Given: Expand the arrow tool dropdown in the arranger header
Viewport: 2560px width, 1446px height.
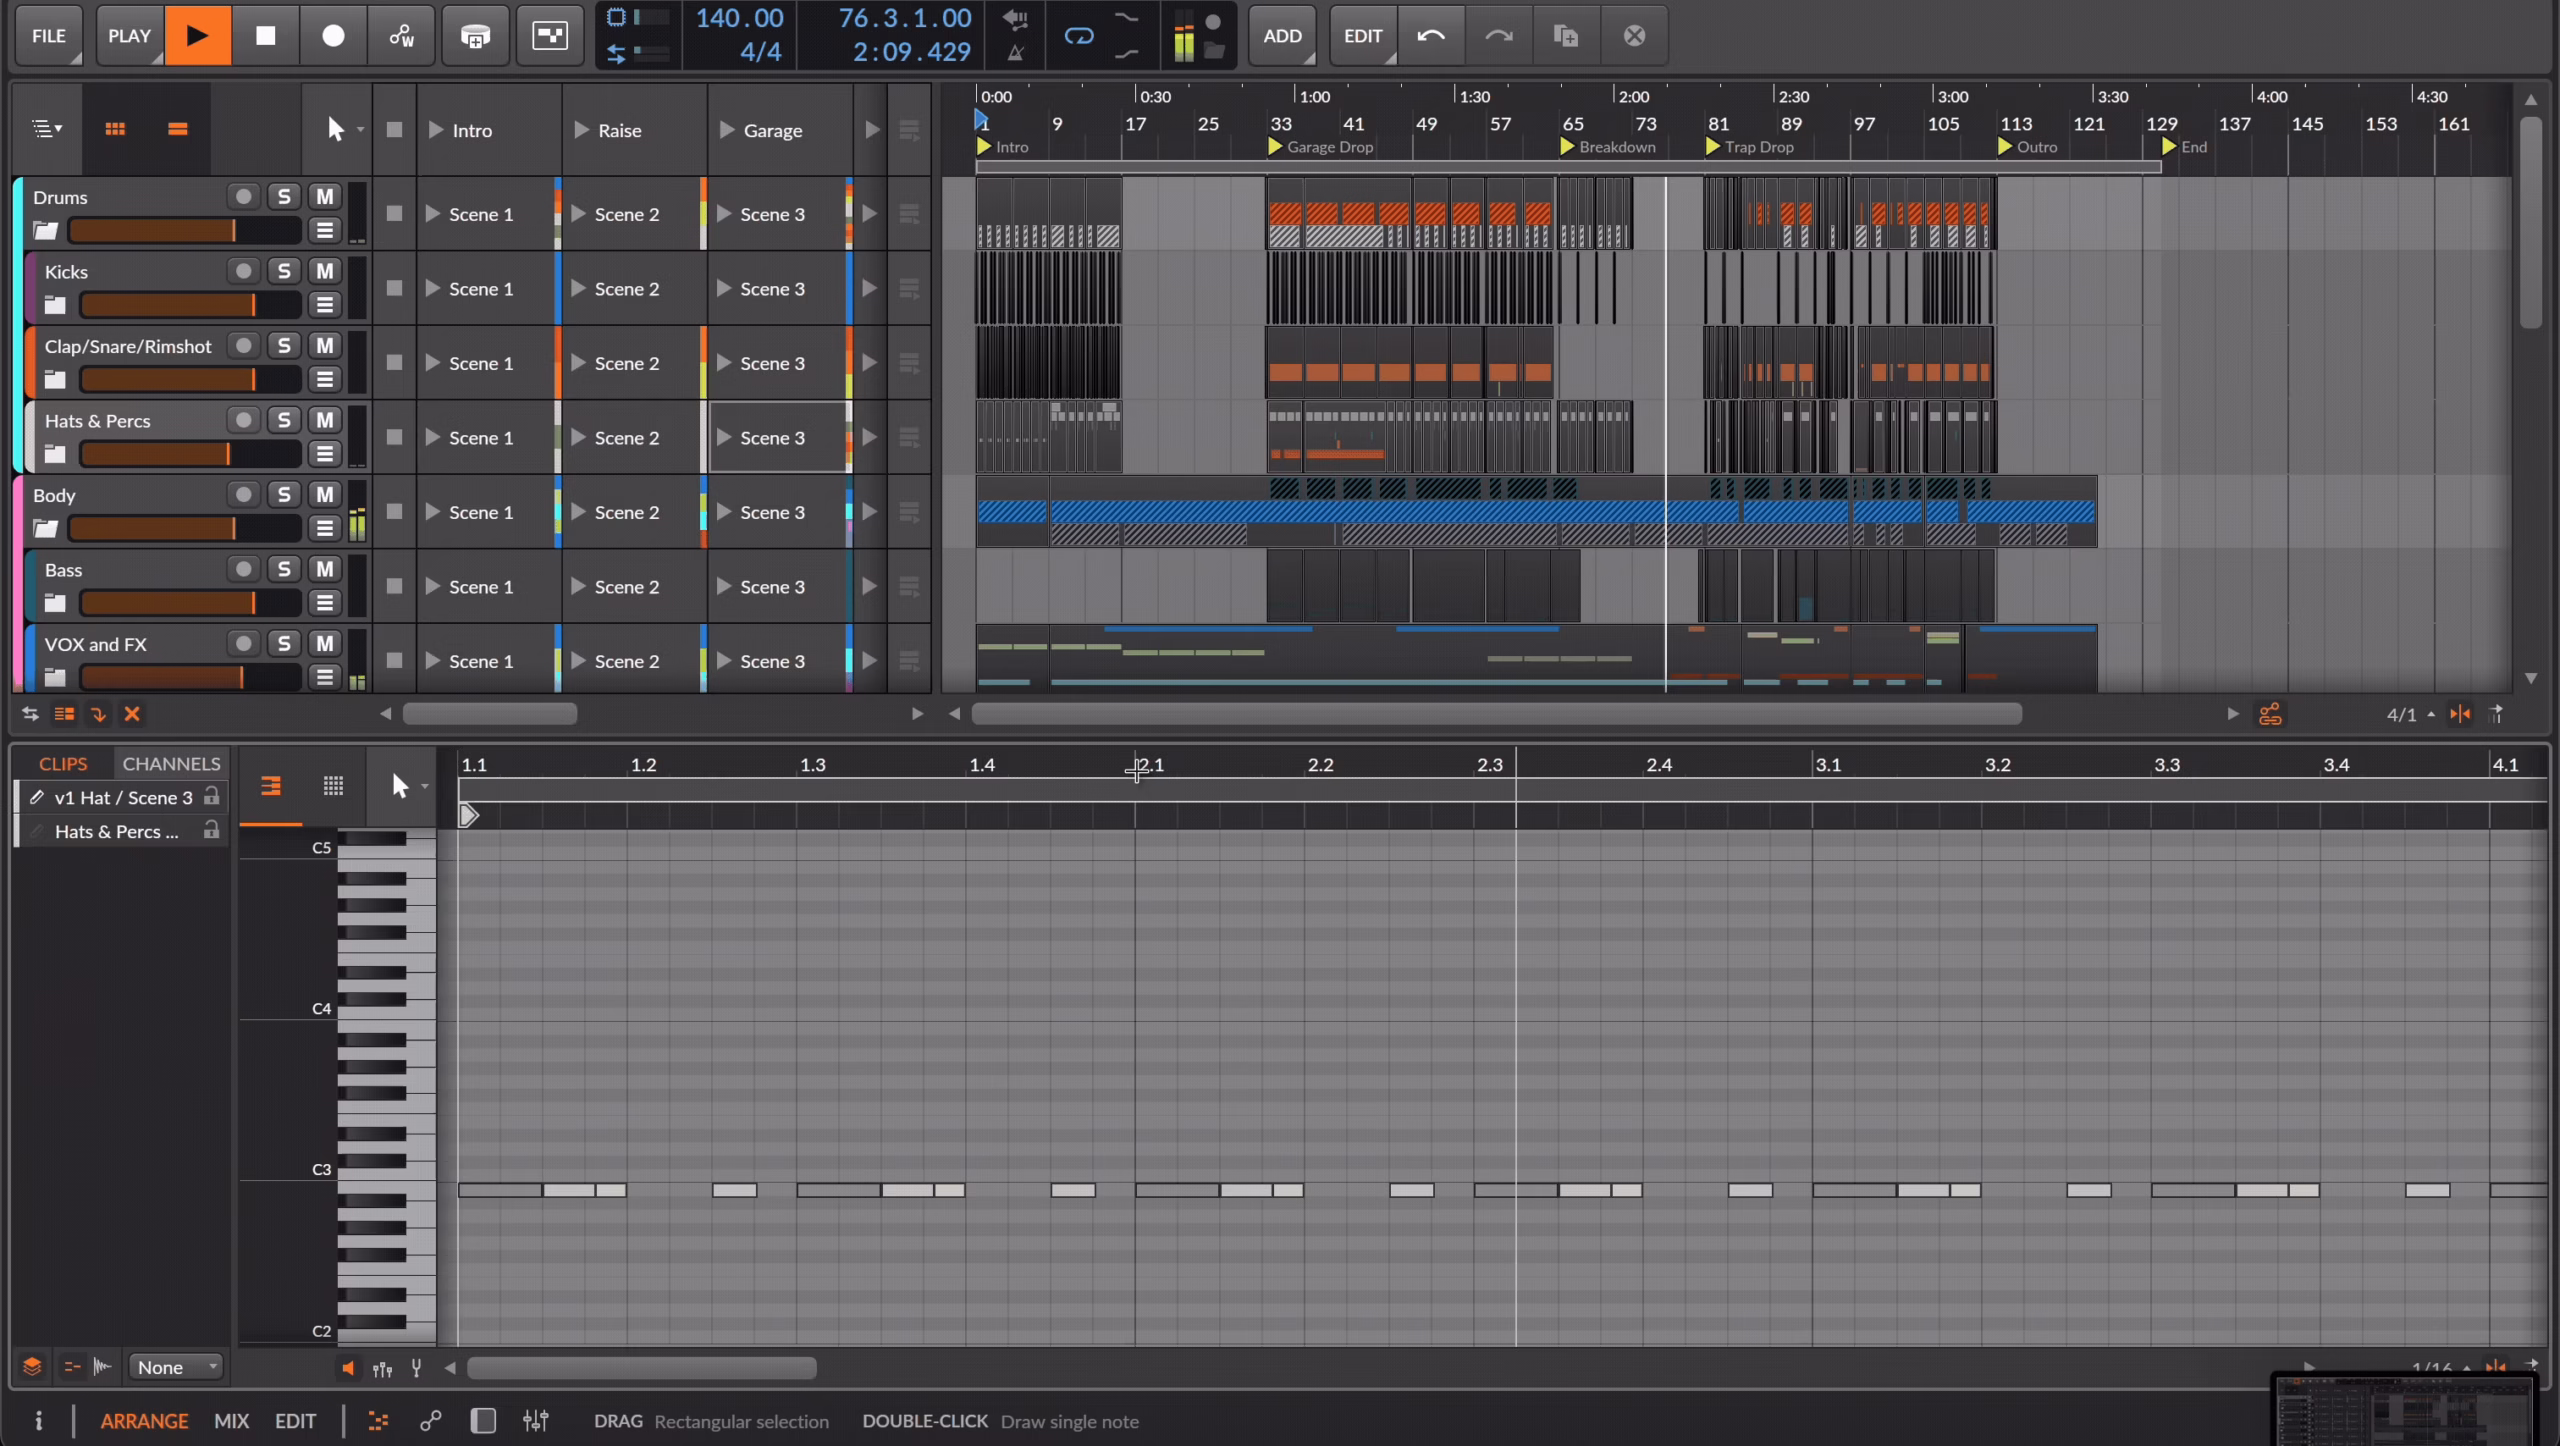Looking at the screenshot, I should point(358,128).
